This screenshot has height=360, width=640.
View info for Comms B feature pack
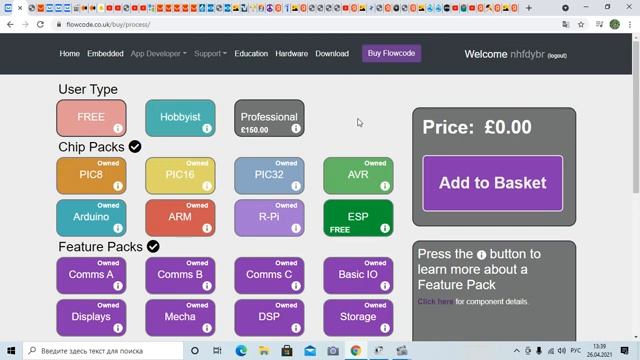[207, 286]
